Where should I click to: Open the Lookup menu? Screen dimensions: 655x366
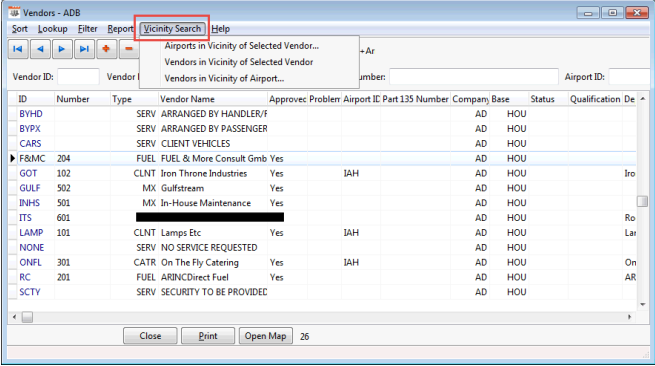click(53, 29)
